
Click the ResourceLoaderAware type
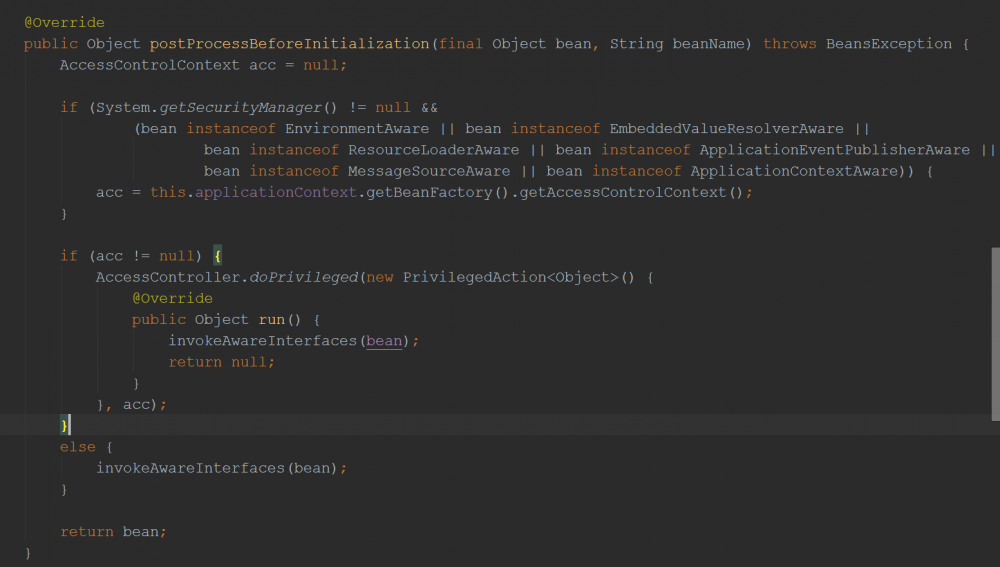point(434,150)
